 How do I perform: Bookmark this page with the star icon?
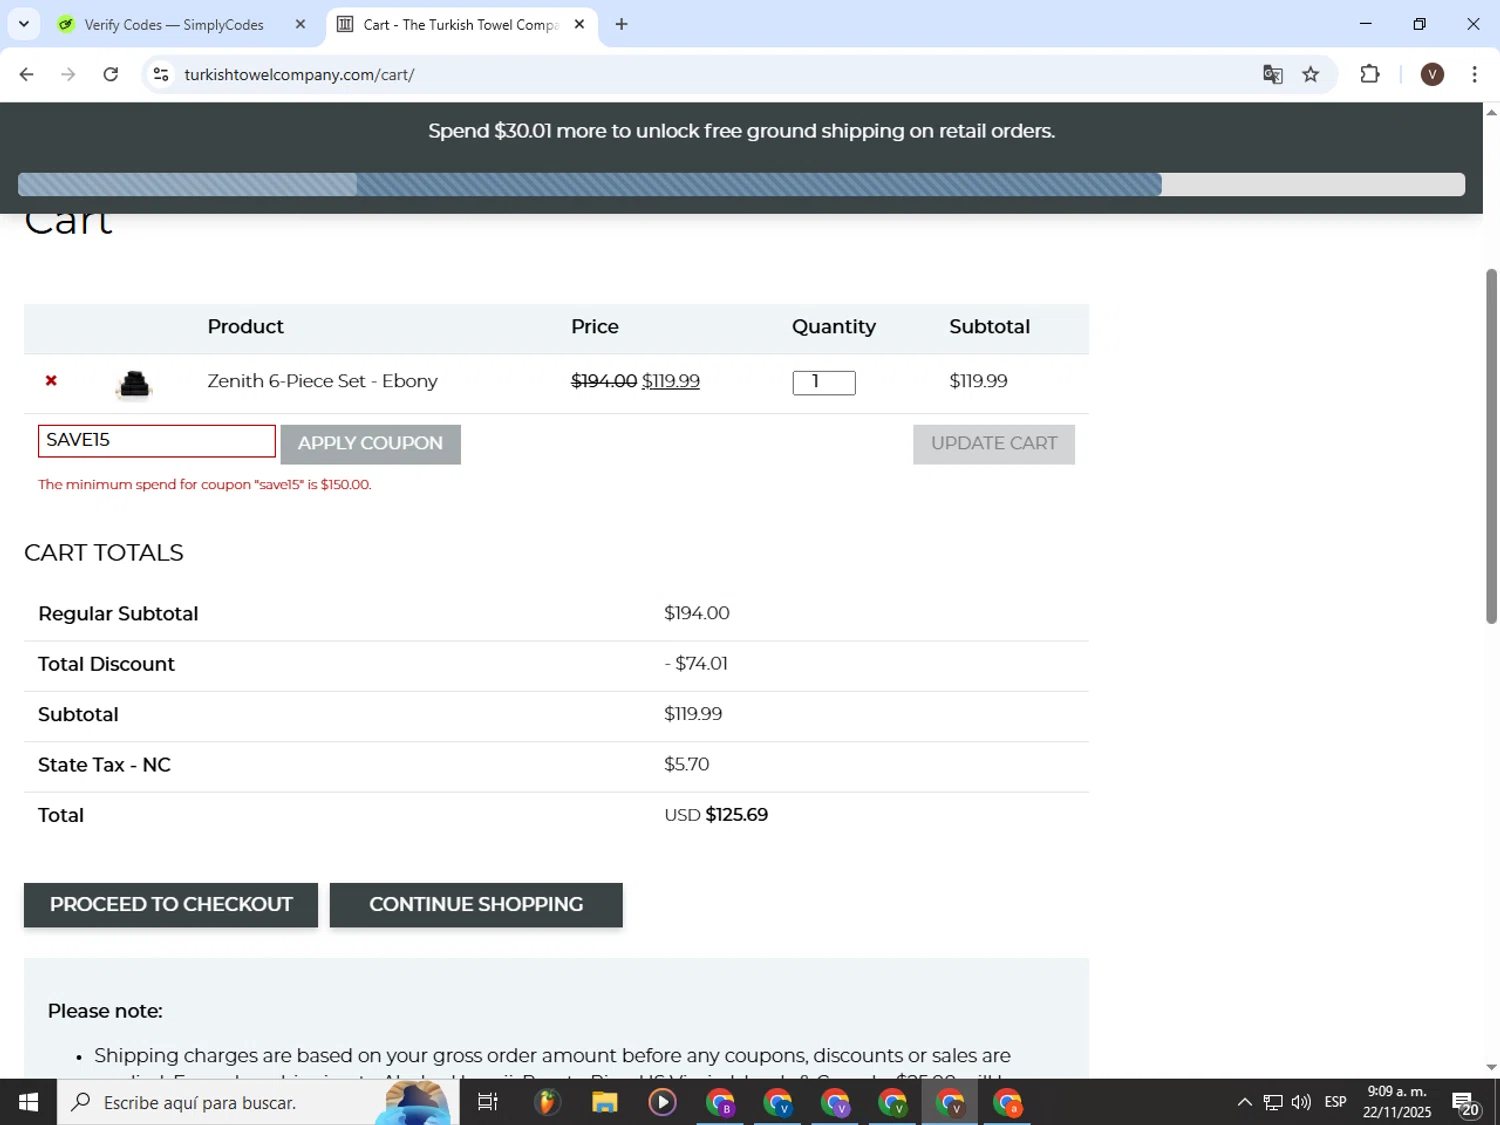(x=1311, y=74)
